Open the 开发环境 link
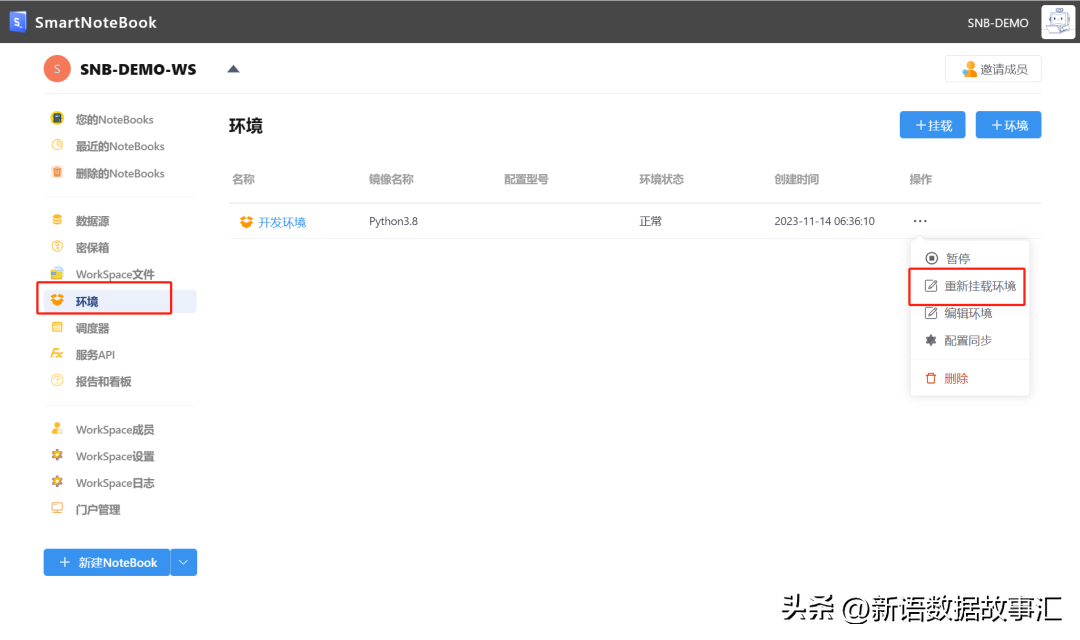The height and width of the screenshot is (640, 1080). (281, 222)
